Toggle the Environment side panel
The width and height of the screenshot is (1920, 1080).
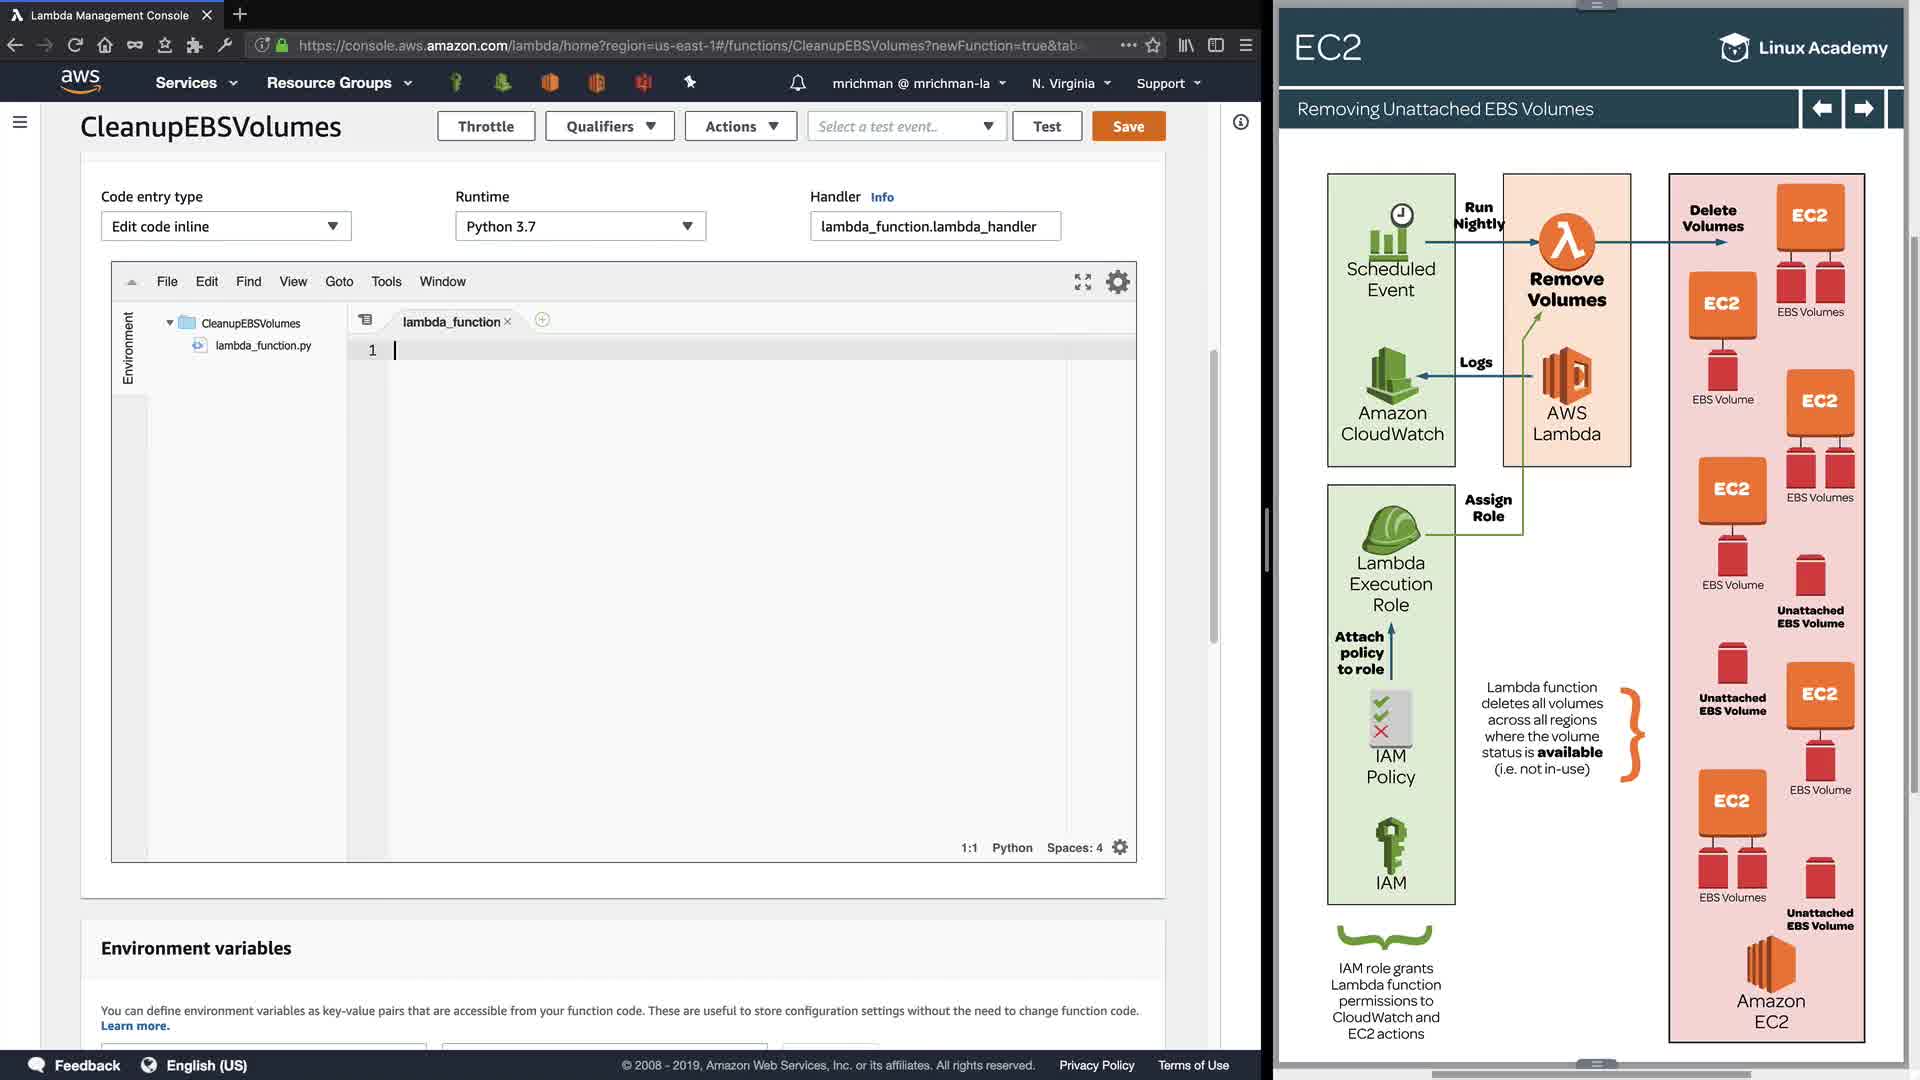(128, 348)
